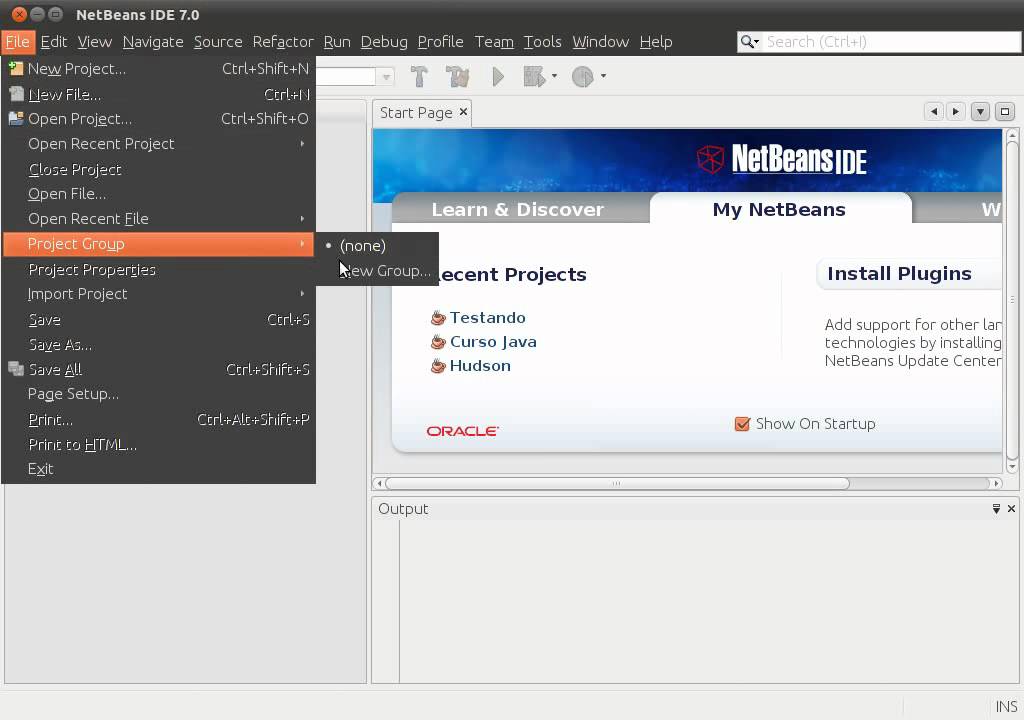The width and height of the screenshot is (1024, 720).
Task: Click the Run Project play icon
Action: (x=498, y=76)
